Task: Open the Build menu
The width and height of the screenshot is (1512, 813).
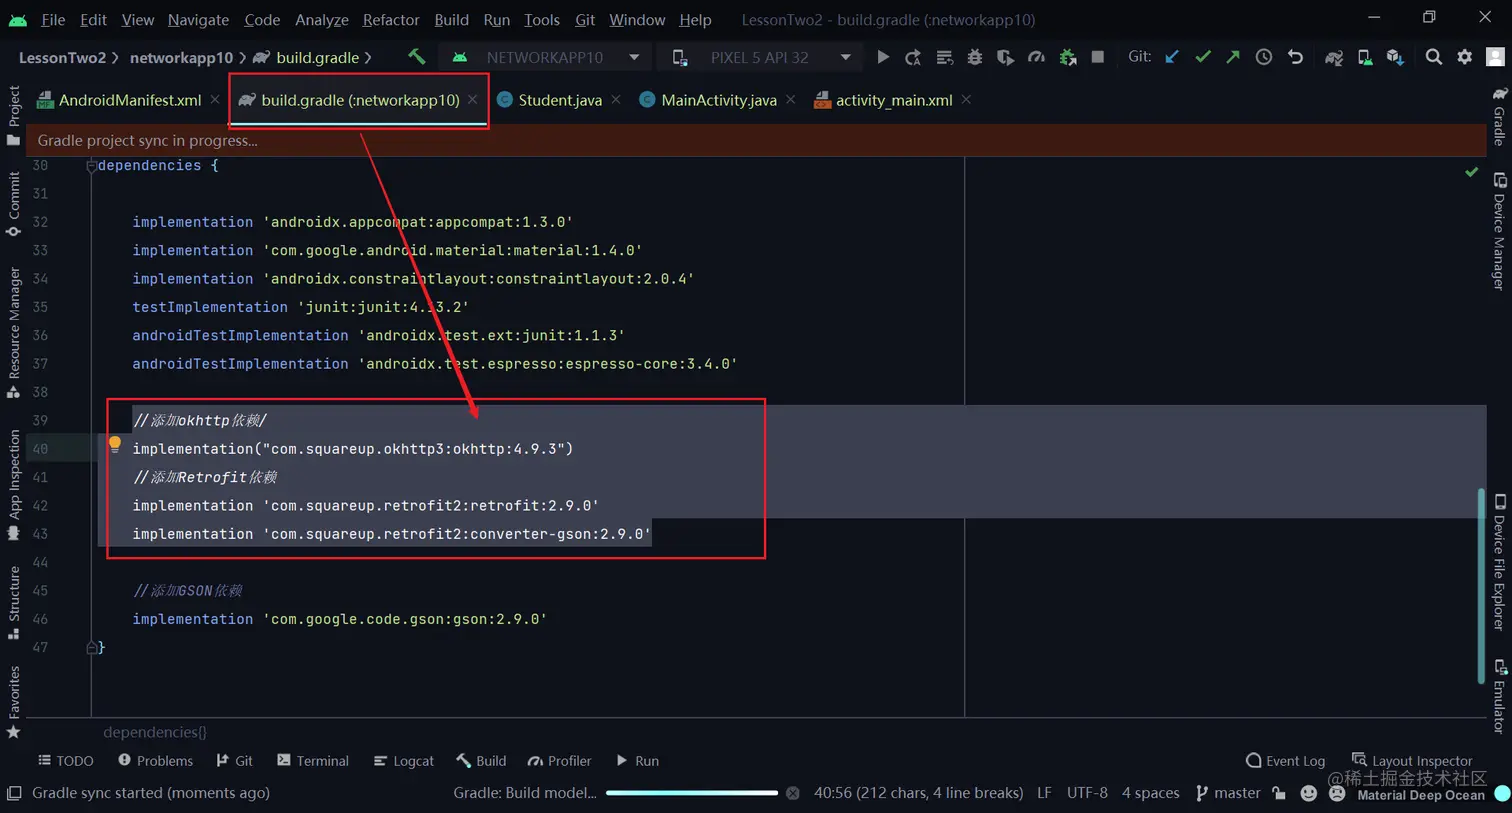Action: (x=451, y=19)
